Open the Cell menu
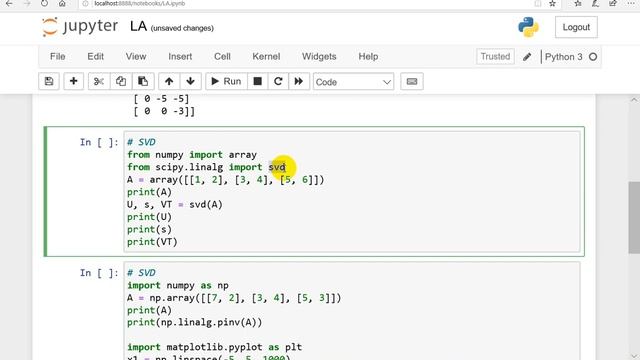 click(x=222, y=56)
